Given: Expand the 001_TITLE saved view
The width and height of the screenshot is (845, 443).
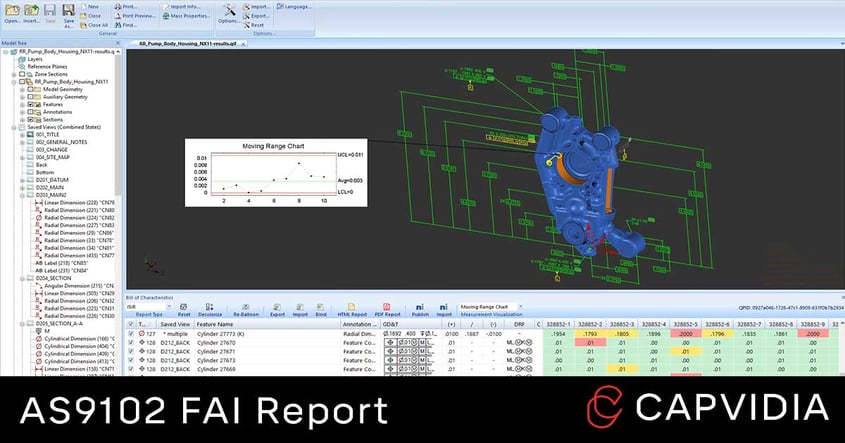Looking at the screenshot, I should tap(22, 134).
